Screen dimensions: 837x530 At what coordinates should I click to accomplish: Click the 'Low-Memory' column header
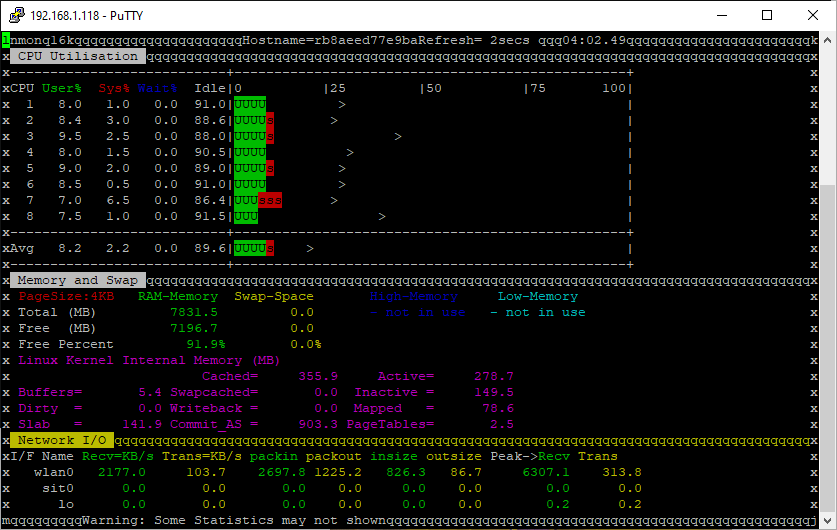coord(538,296)
